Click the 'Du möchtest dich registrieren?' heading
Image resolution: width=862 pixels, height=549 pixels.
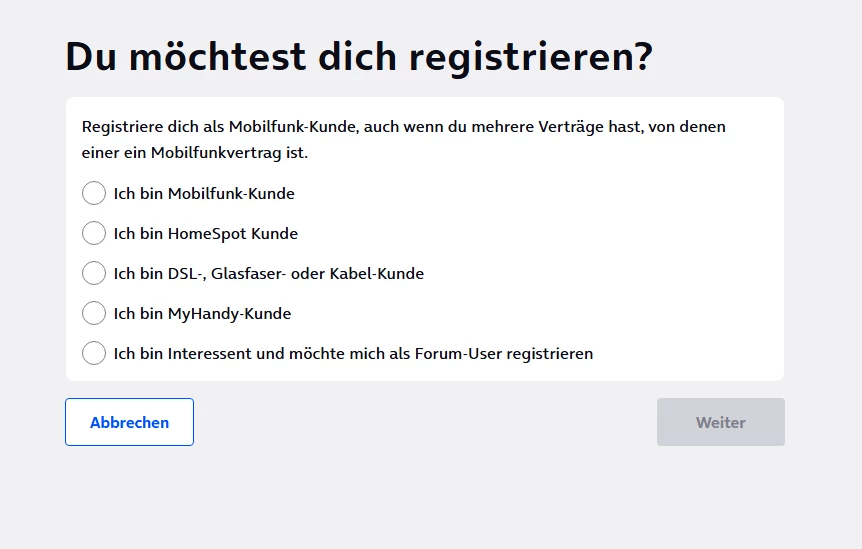358,57
